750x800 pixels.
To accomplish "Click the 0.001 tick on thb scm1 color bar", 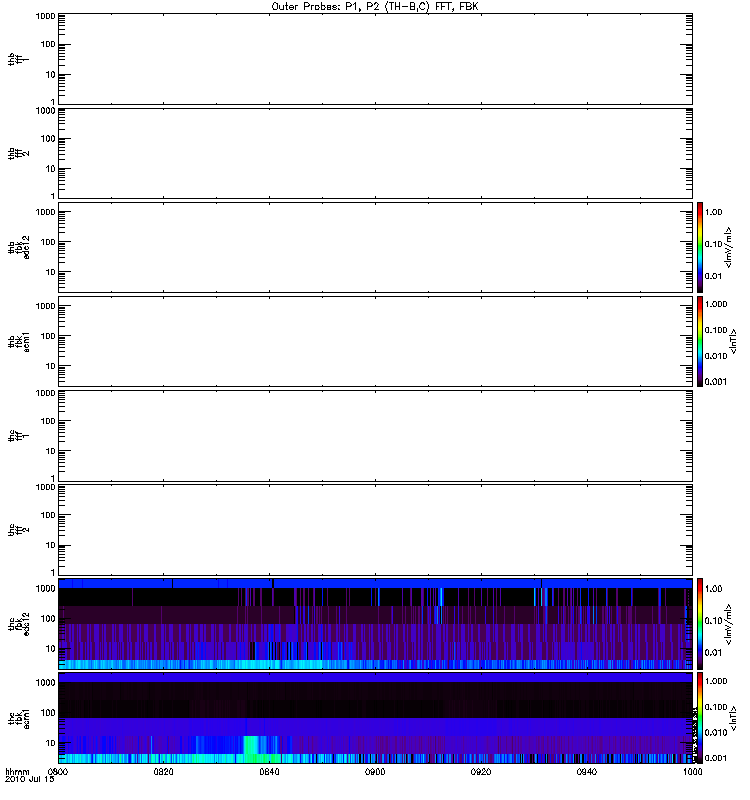I will tap(716, 382).
